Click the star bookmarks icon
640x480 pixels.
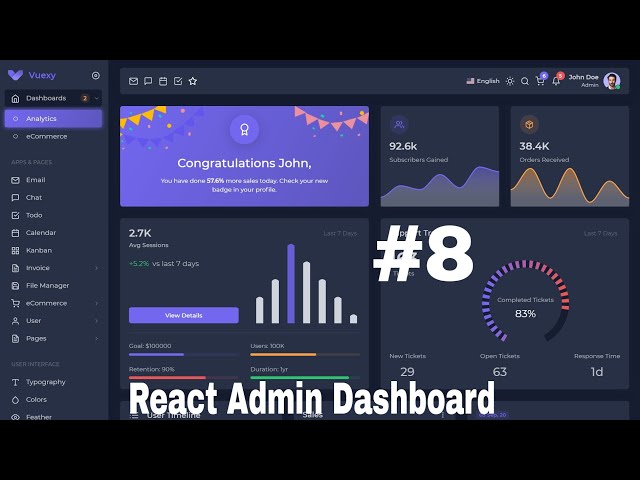click(x=193, y=81)
